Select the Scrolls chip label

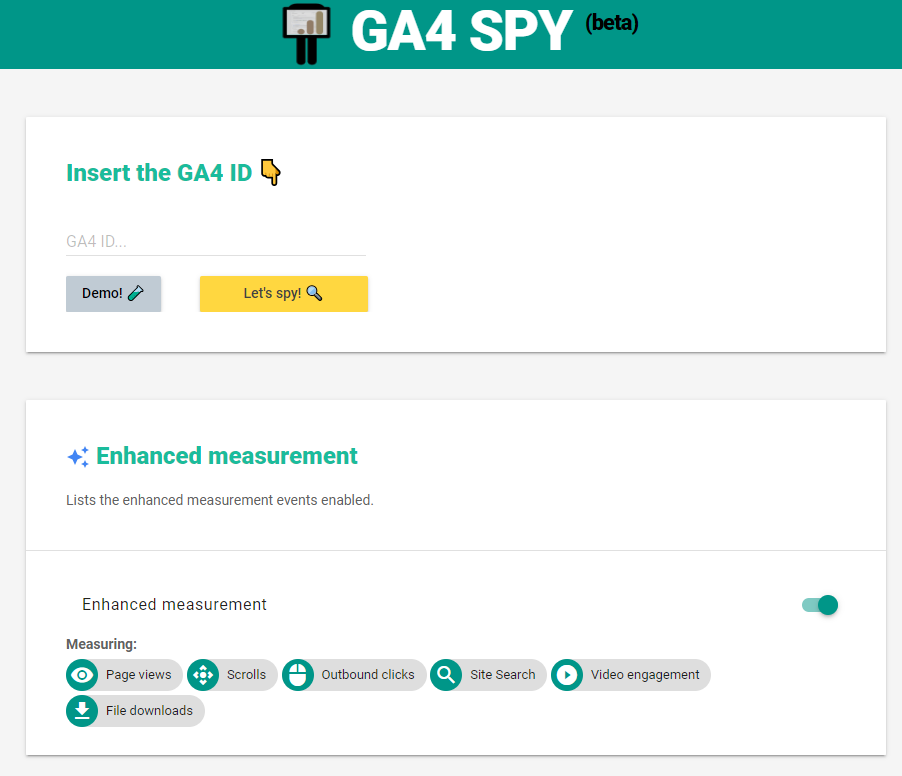(246, 675)
